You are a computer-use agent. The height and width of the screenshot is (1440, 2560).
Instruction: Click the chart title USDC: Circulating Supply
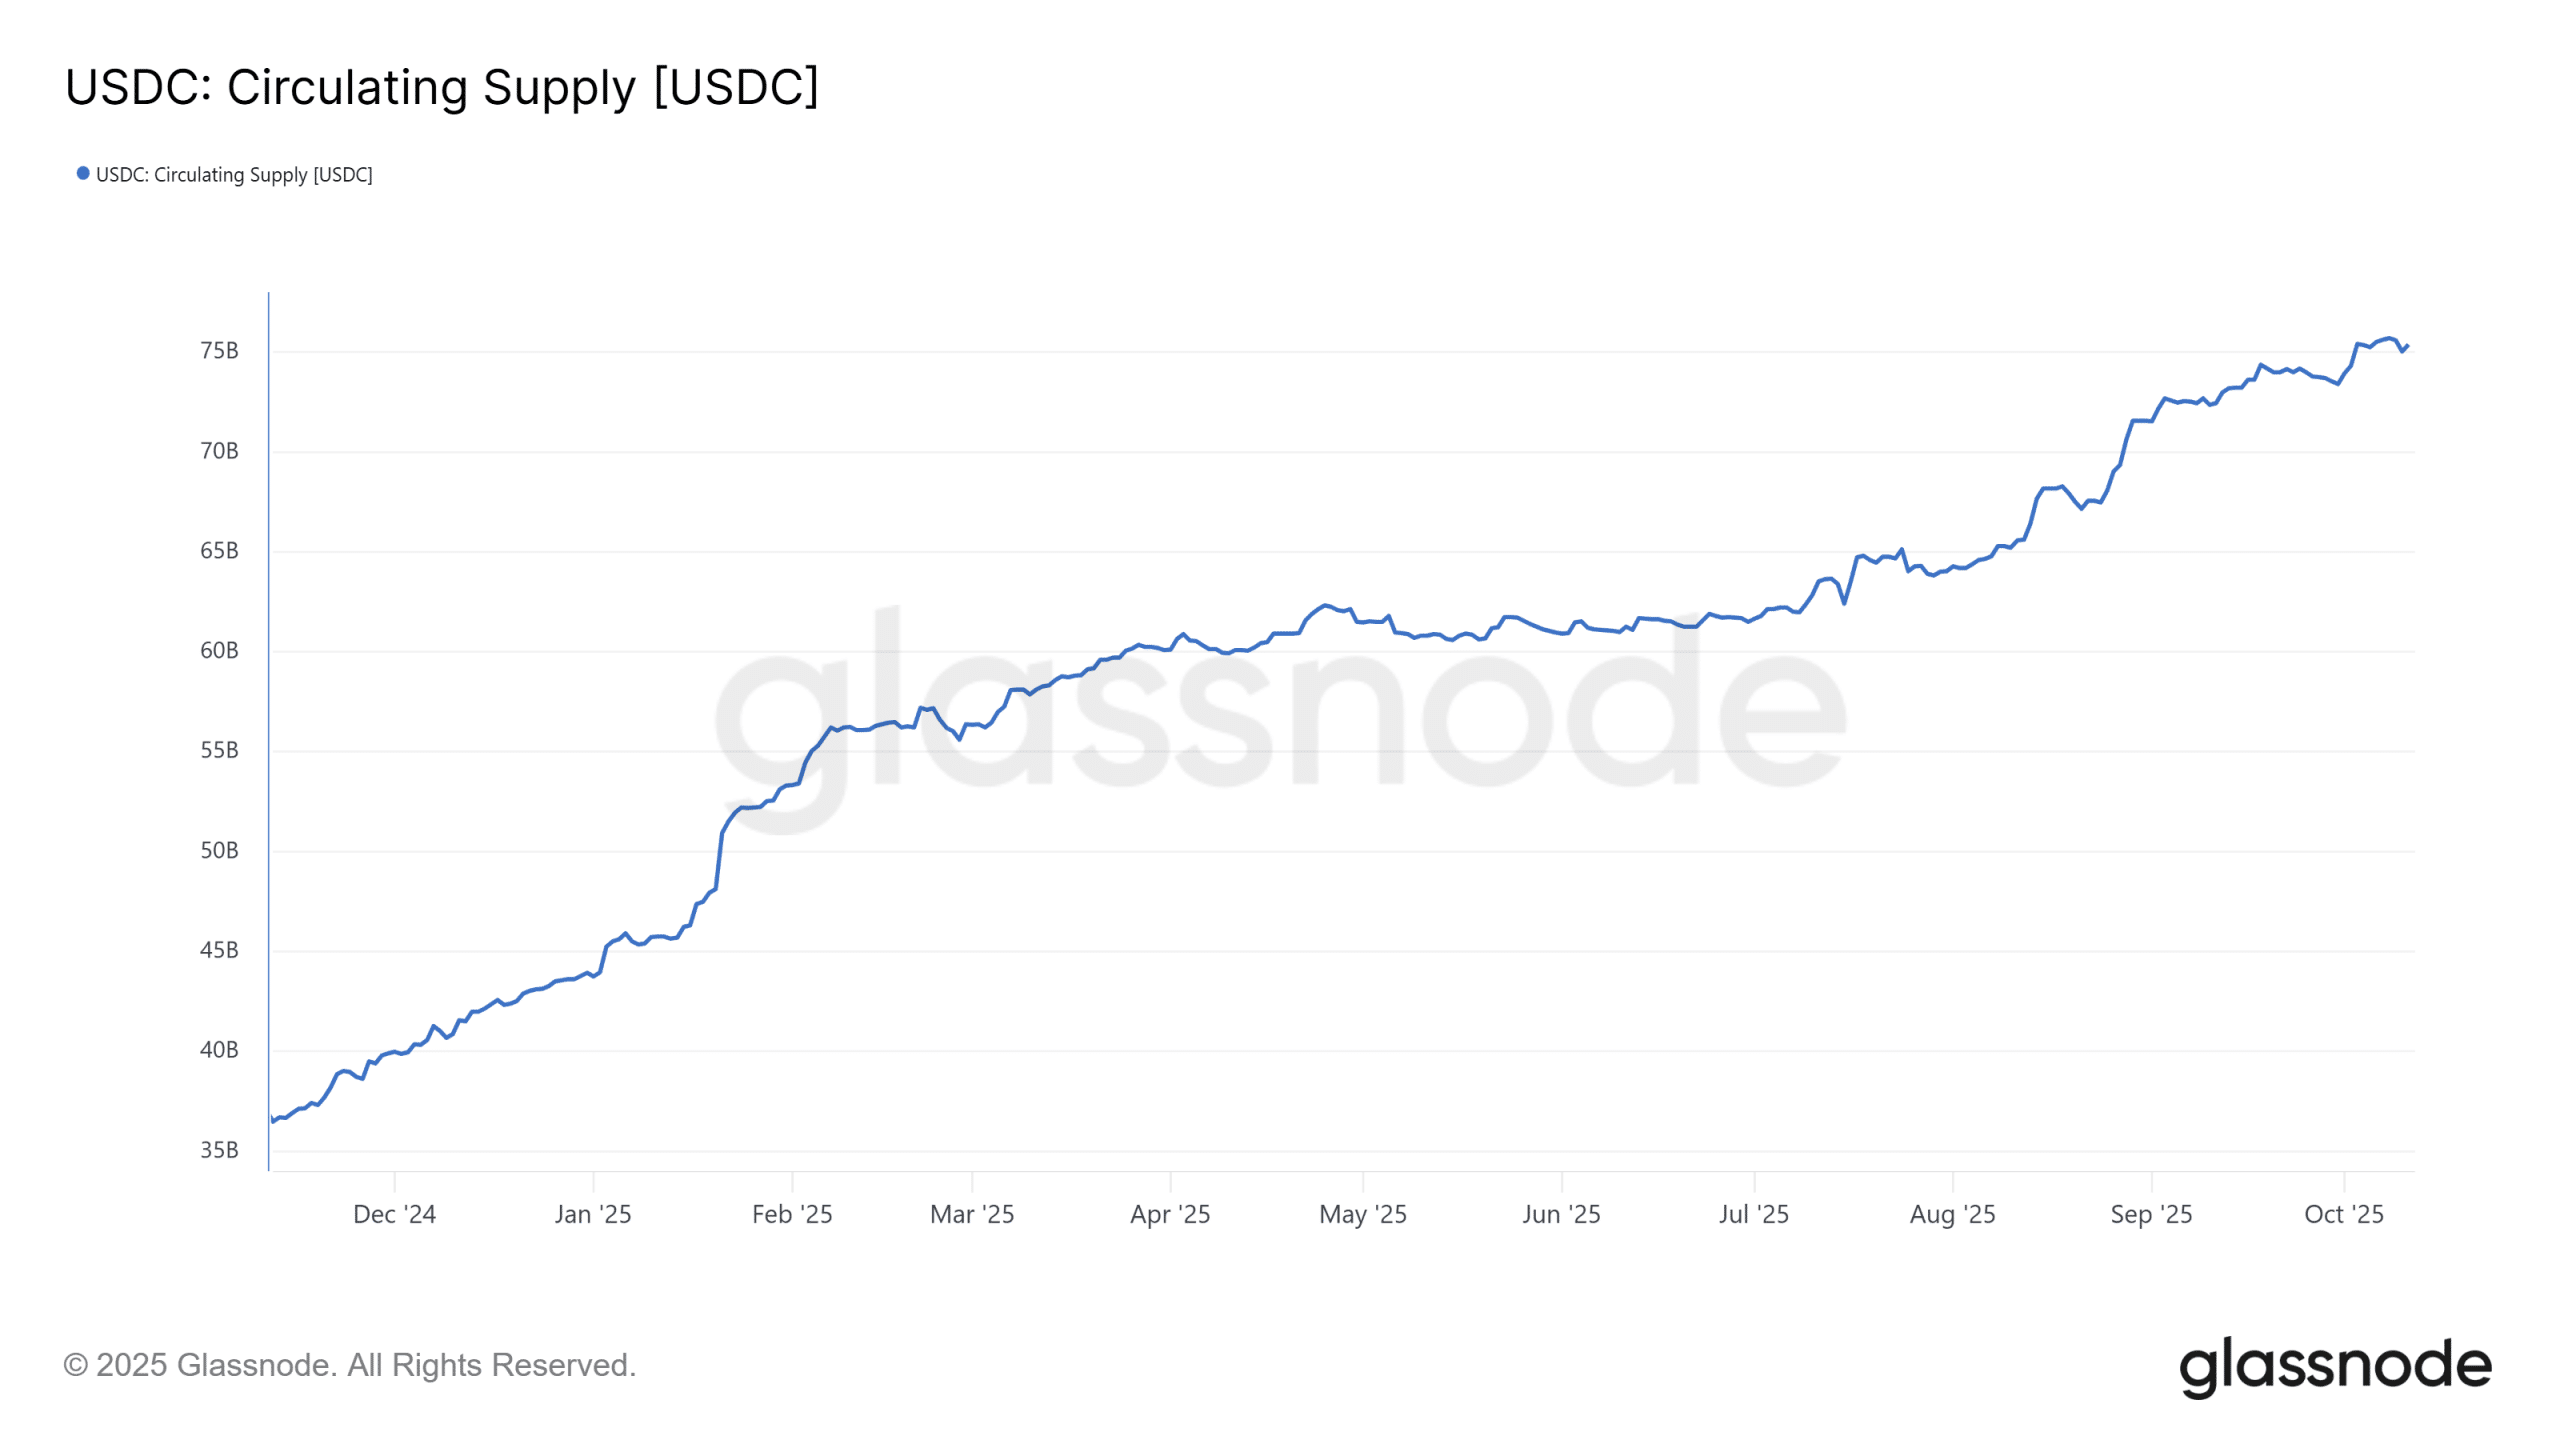[441, 87]
